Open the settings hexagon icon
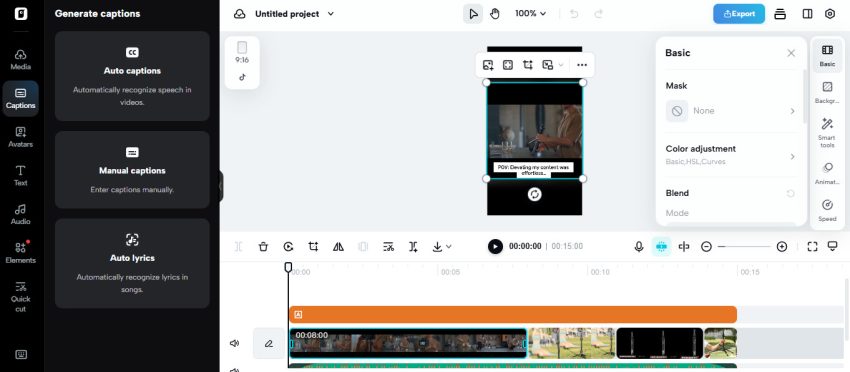 pos(829,14)
